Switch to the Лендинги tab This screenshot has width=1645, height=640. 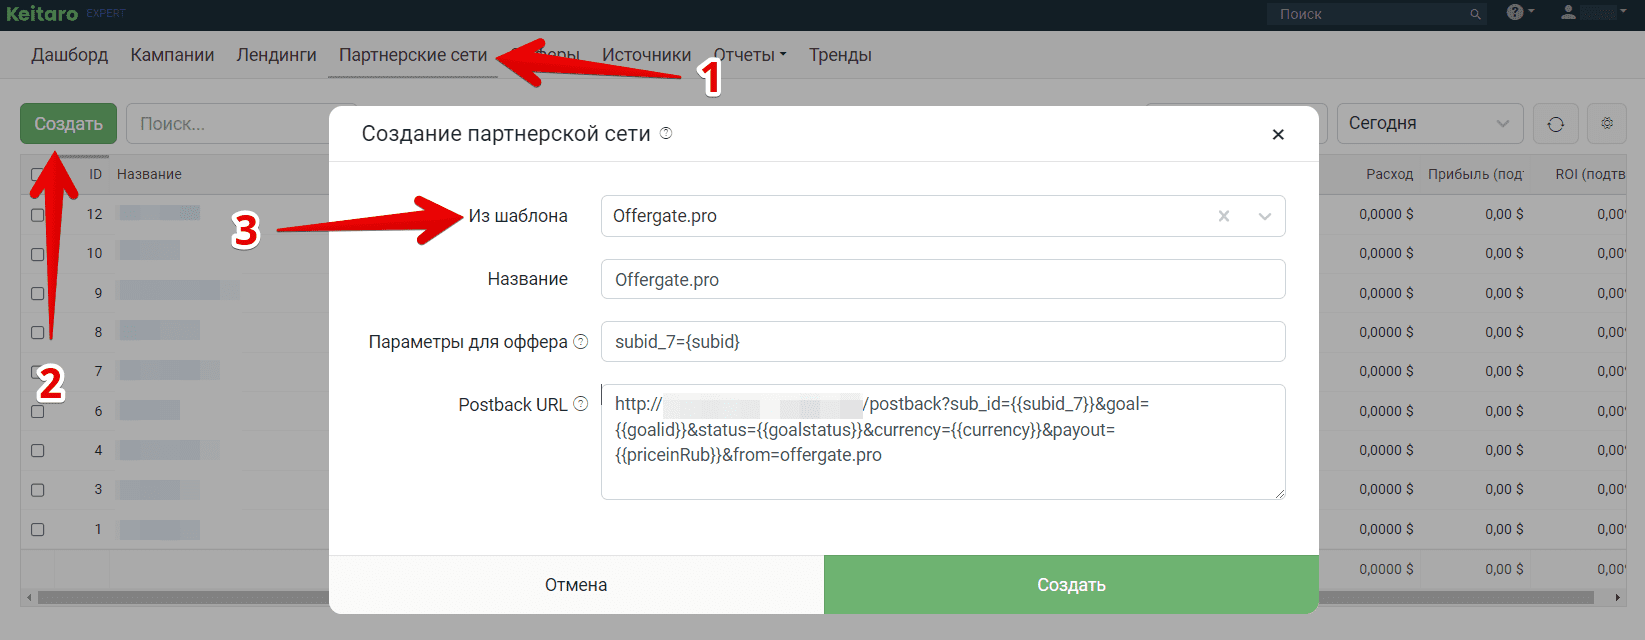point(277,55)
